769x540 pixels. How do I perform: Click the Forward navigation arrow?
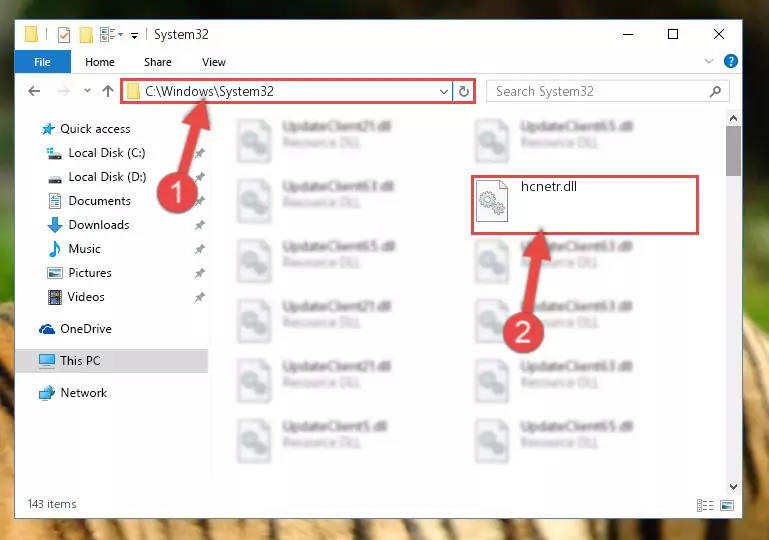(x=64, y=91)
